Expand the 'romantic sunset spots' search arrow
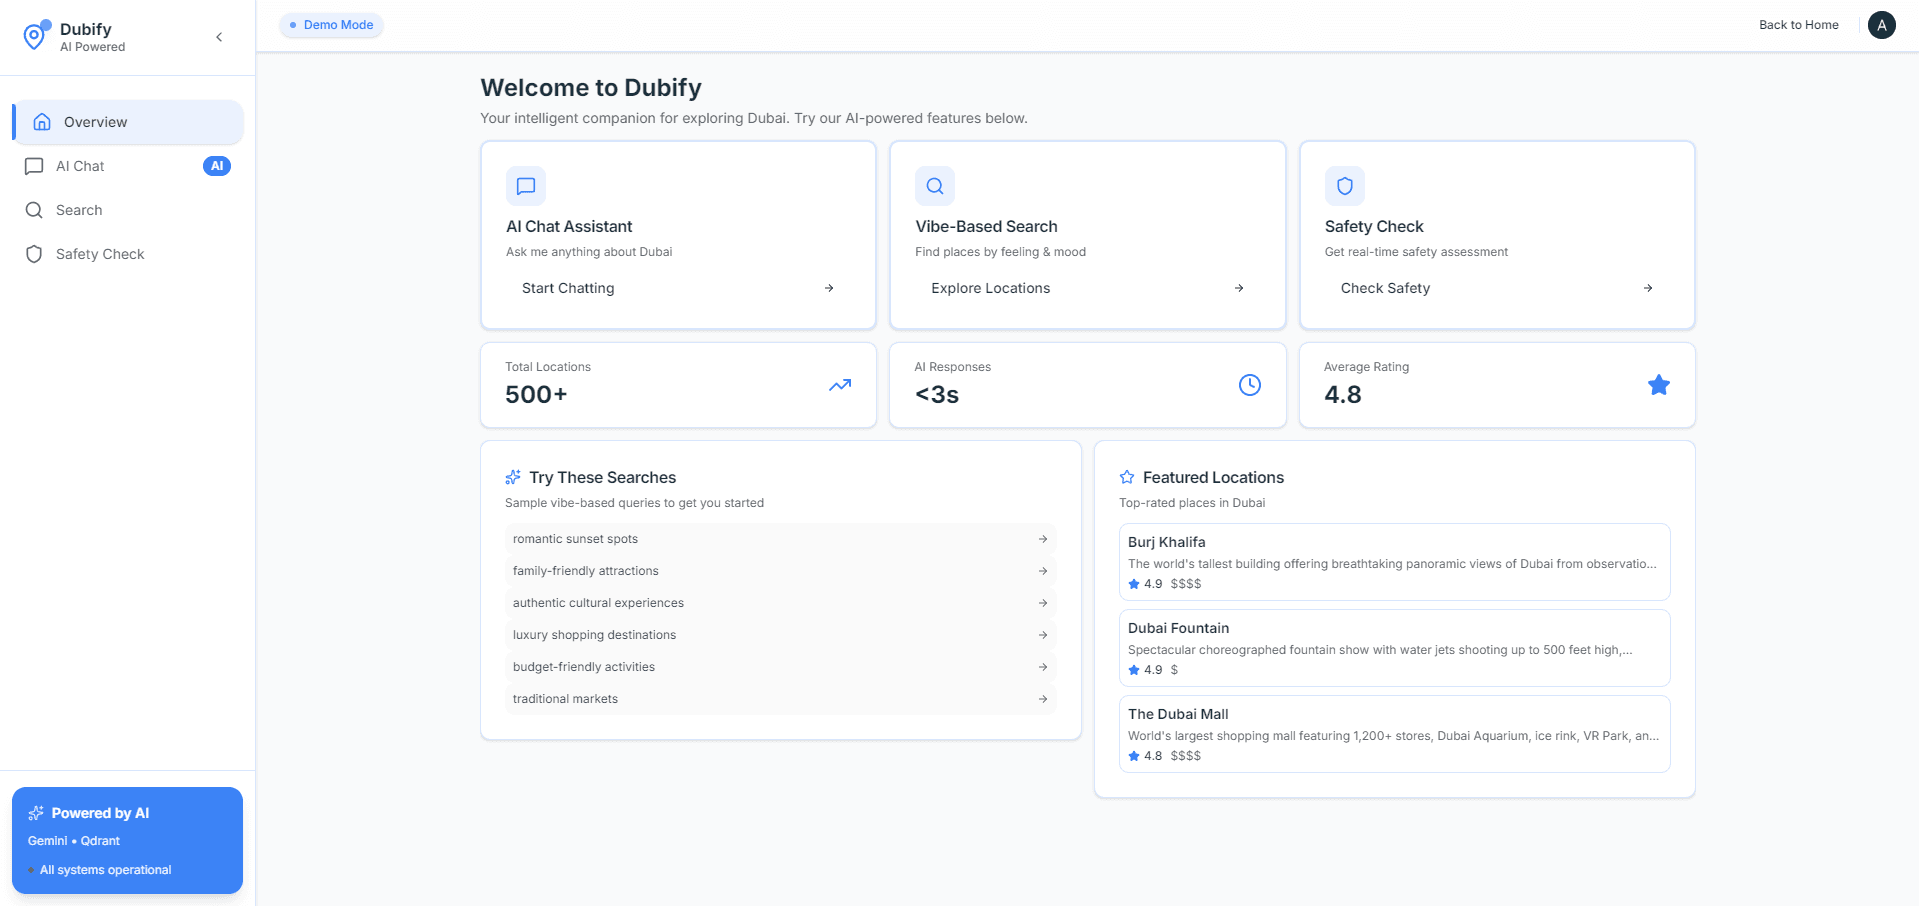 (1042, 539)
